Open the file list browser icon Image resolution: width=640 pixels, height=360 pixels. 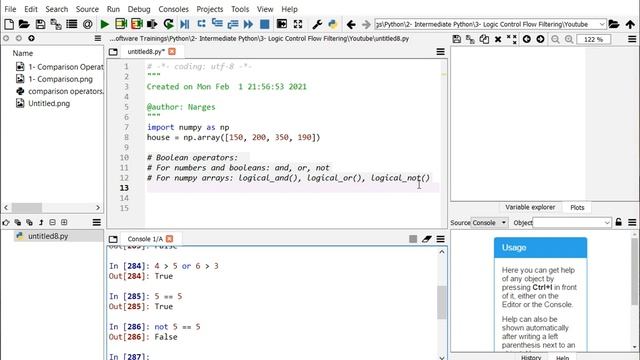[x=72, y=24]
